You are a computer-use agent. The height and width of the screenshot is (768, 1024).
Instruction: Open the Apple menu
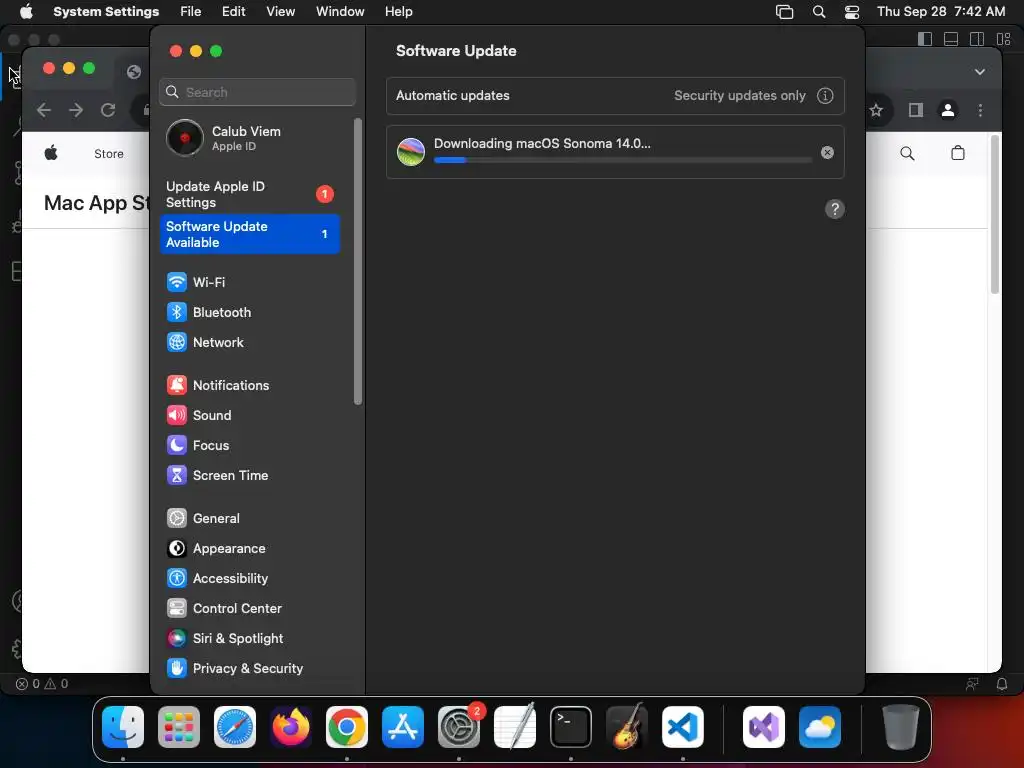tap(26, 12)
